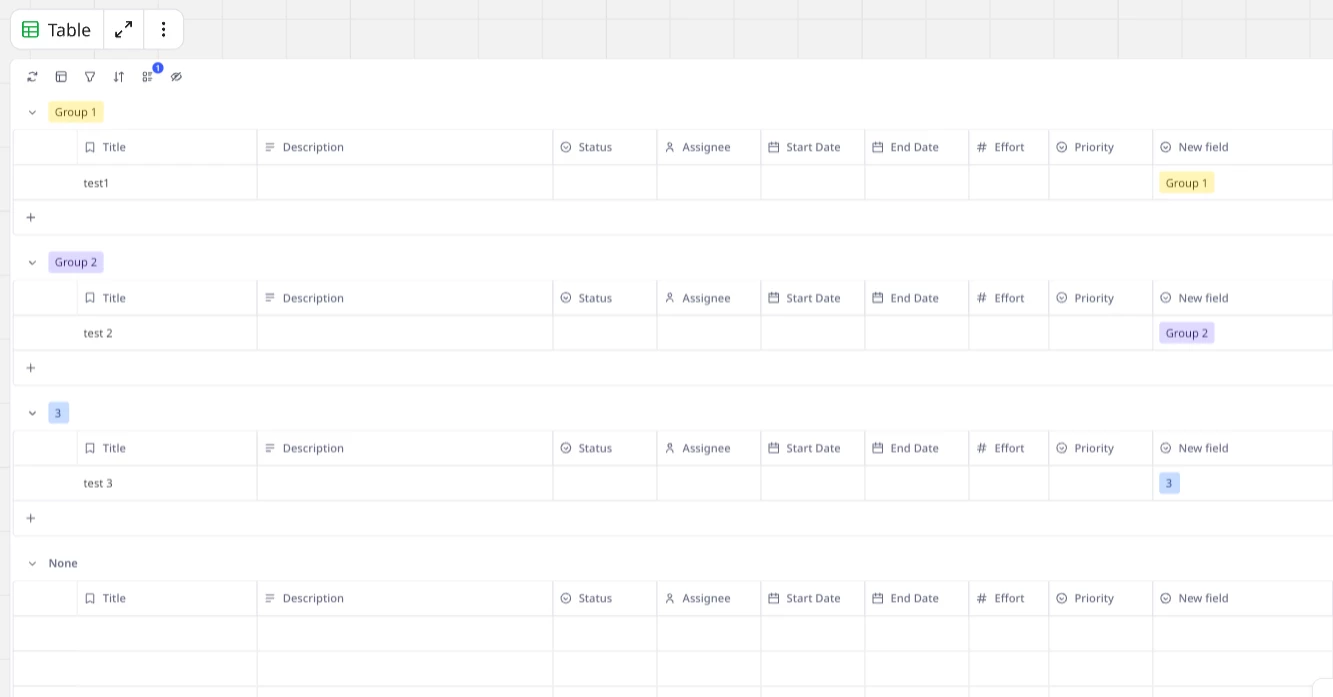Viewport: 1333px width, 697px height.
Task: Click the Description cell of test 2 row
Action: pyautogui.click(x=405, y=333)
